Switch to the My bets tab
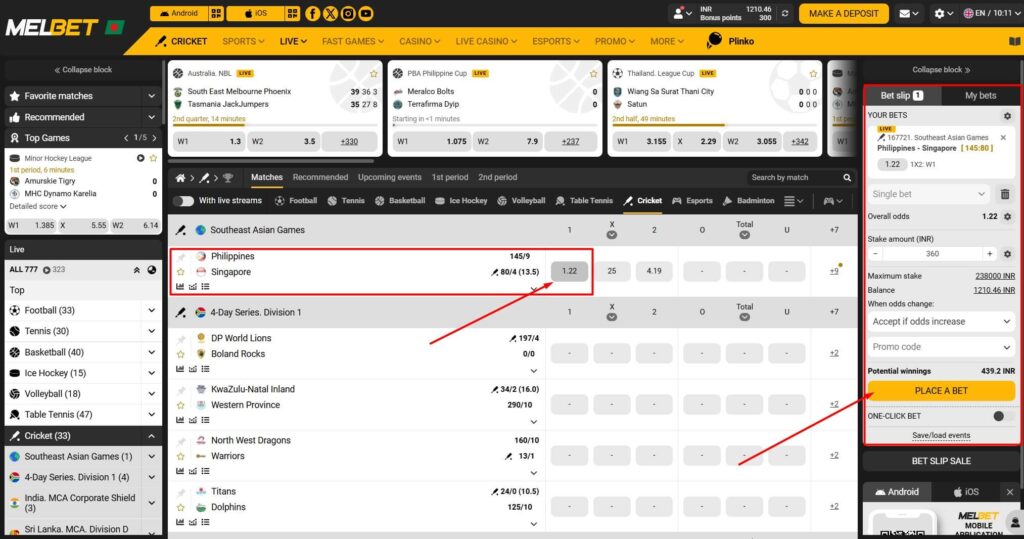Image resolution: width=1024 pixels, height=539 pixels. coord(980,95)
